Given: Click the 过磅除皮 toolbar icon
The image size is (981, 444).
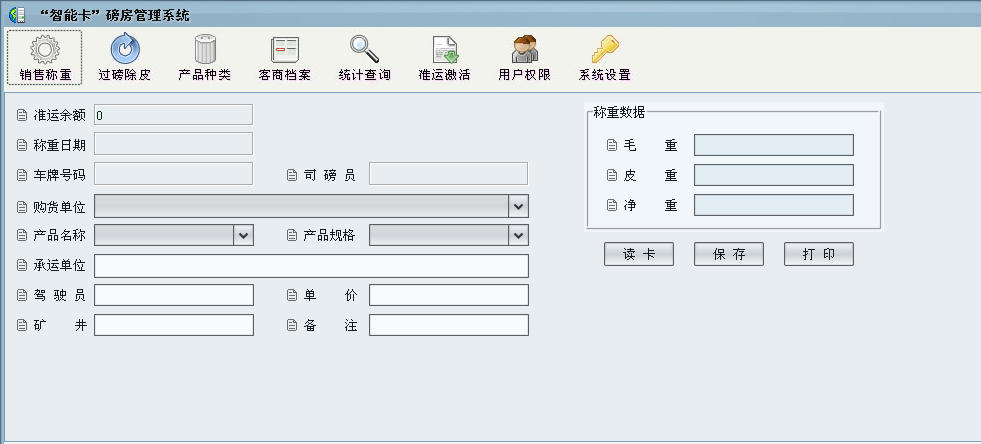Looking at the screenshot, I should pos(125,50).
